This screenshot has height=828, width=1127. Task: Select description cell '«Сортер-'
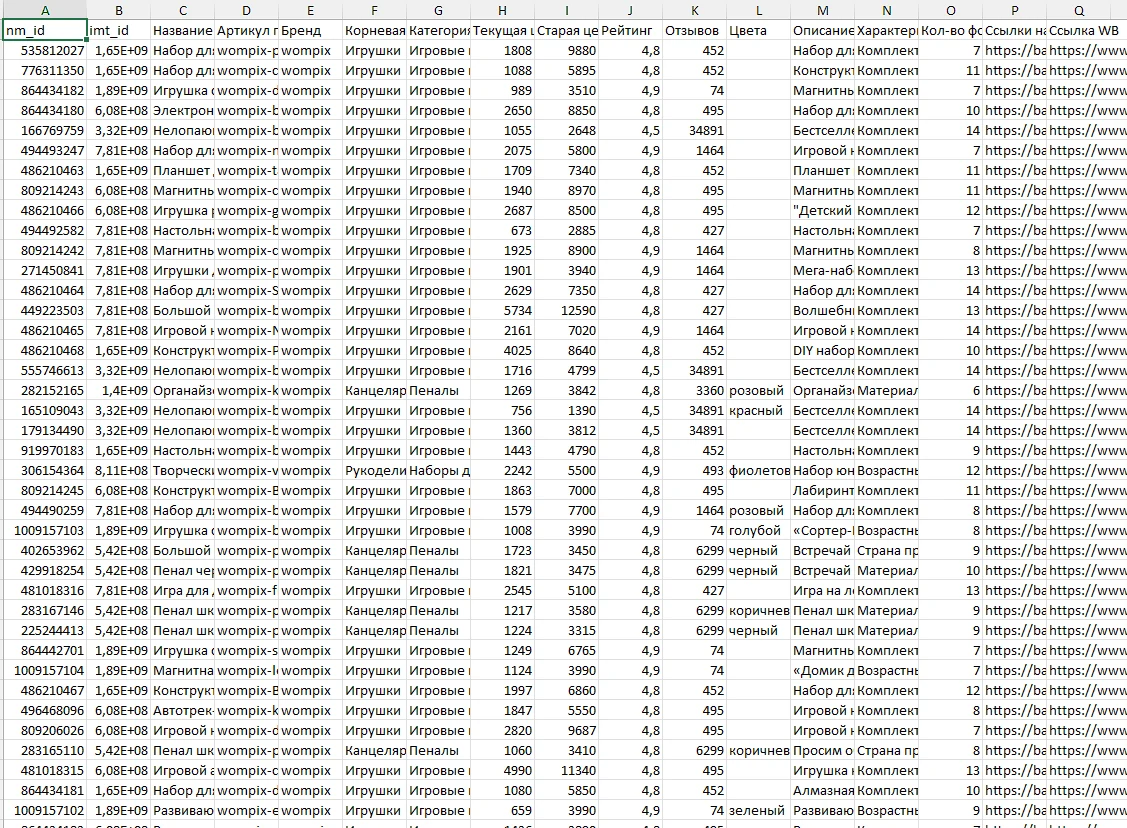point(822,530)
